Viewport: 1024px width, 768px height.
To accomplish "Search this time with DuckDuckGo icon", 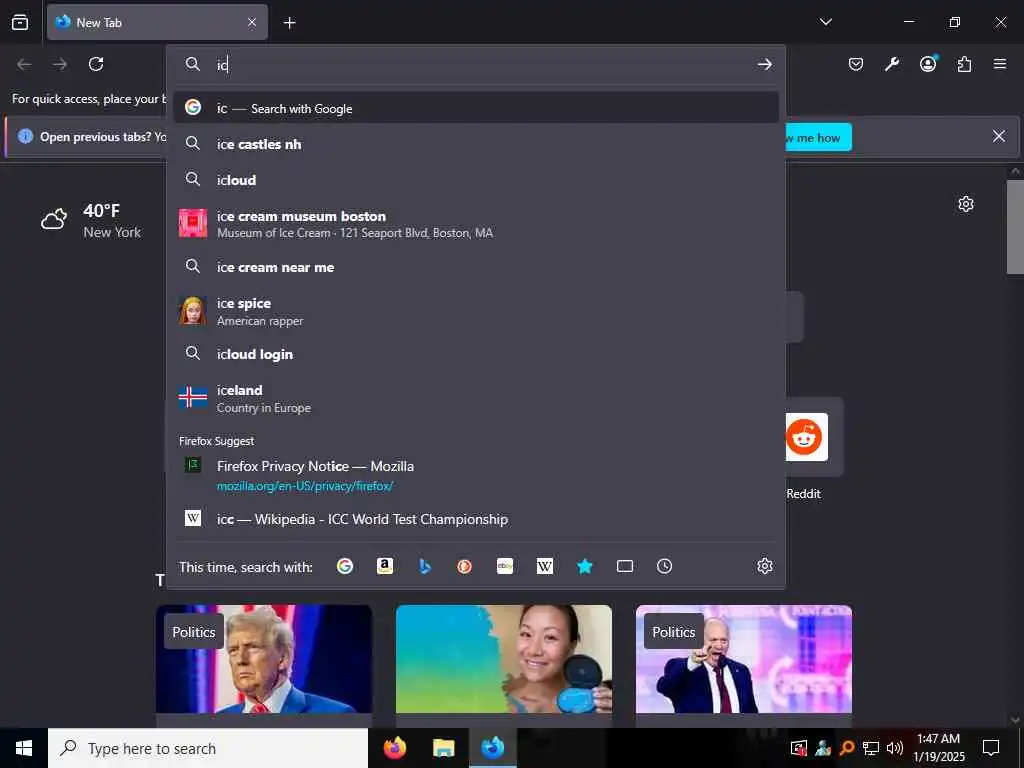I will click(464, 566).
